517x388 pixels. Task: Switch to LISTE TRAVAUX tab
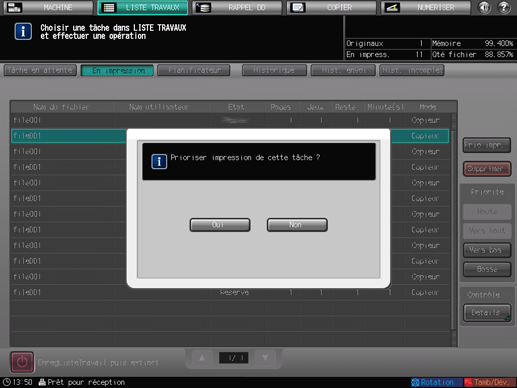pos(143,7)
